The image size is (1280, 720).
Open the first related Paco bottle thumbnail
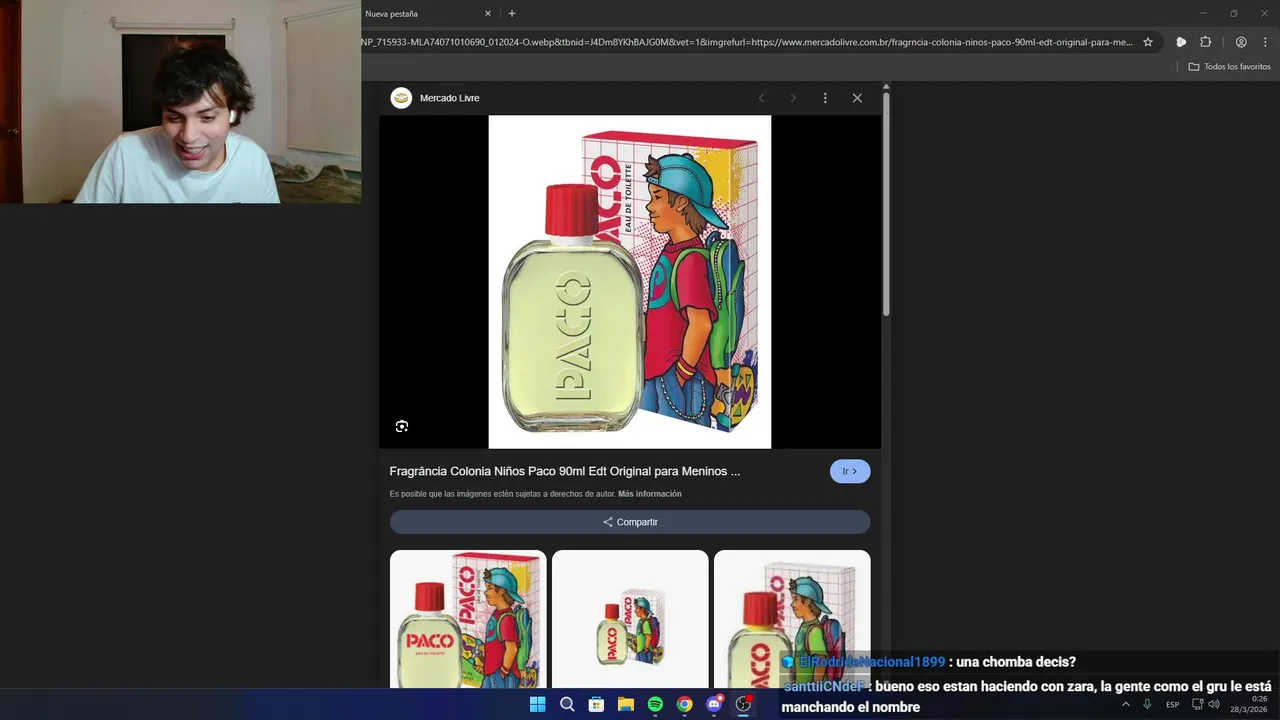tap(468, 619)
